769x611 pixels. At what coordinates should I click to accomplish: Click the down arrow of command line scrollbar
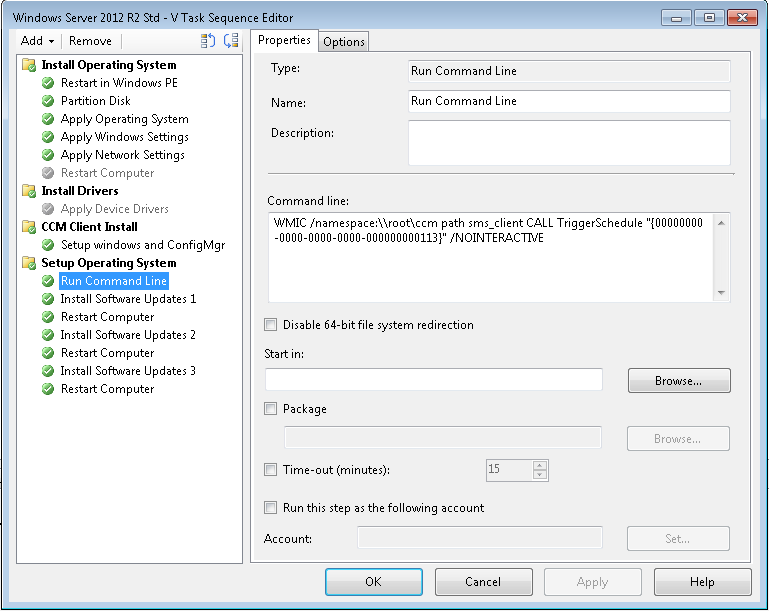tap(721, 293)
